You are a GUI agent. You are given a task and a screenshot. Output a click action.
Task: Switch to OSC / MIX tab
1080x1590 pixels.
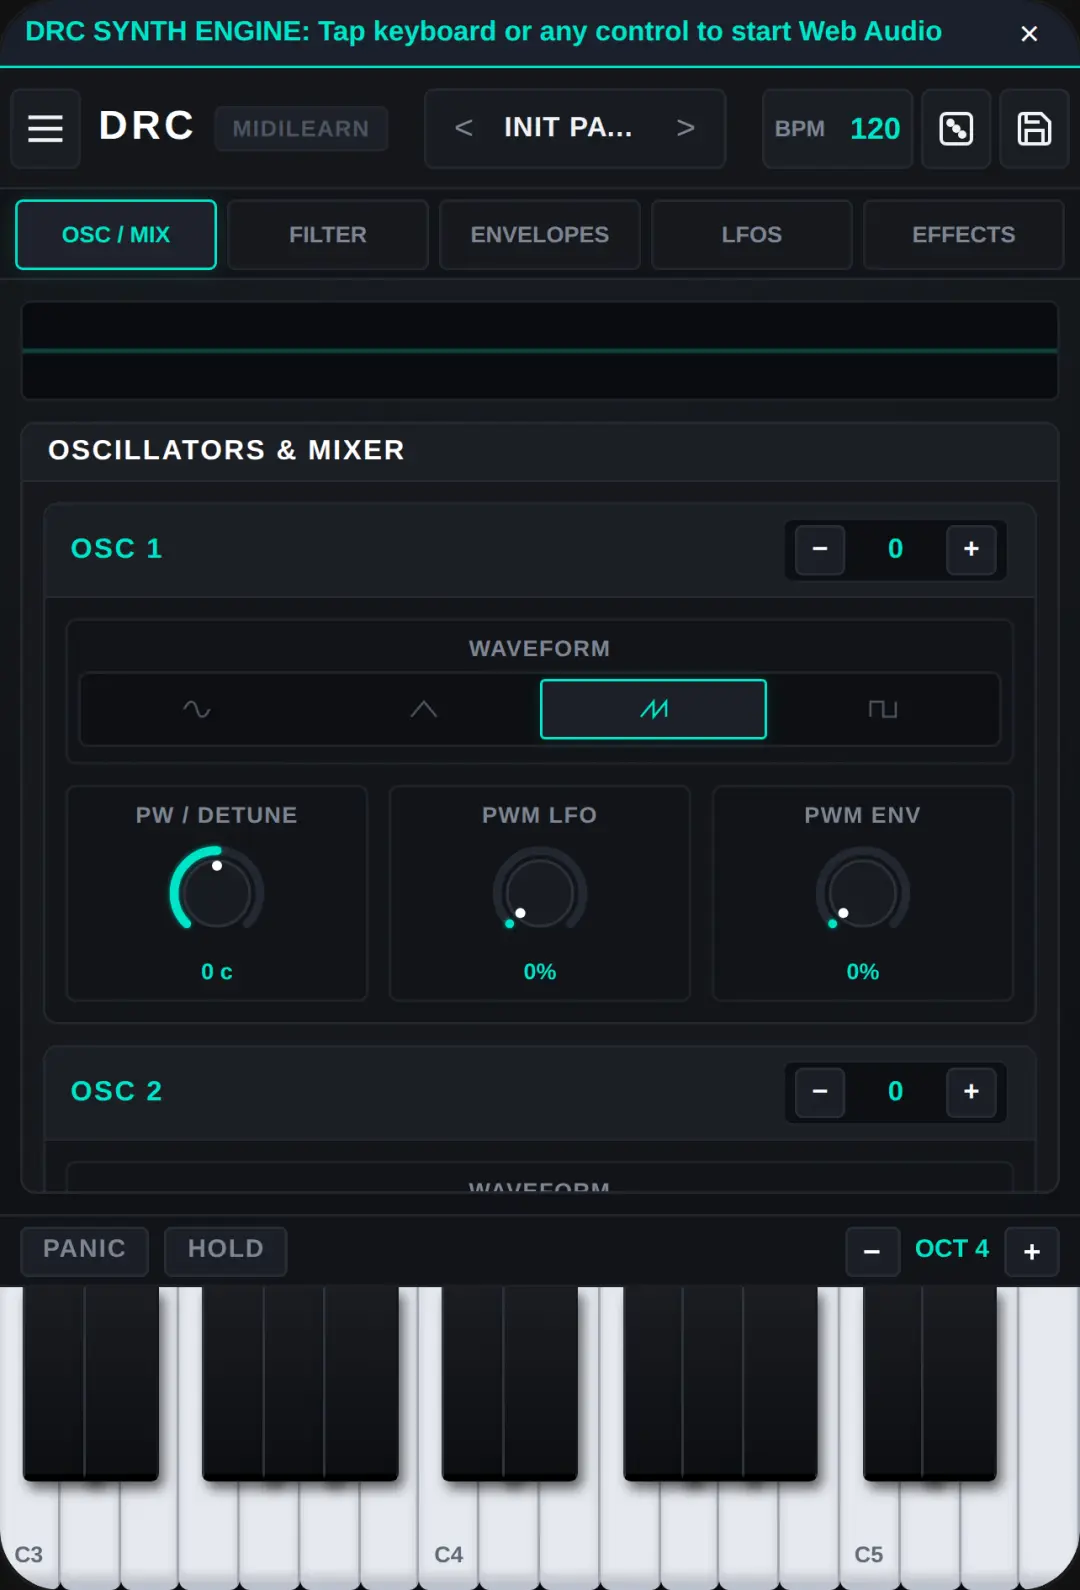pos(116,235)
